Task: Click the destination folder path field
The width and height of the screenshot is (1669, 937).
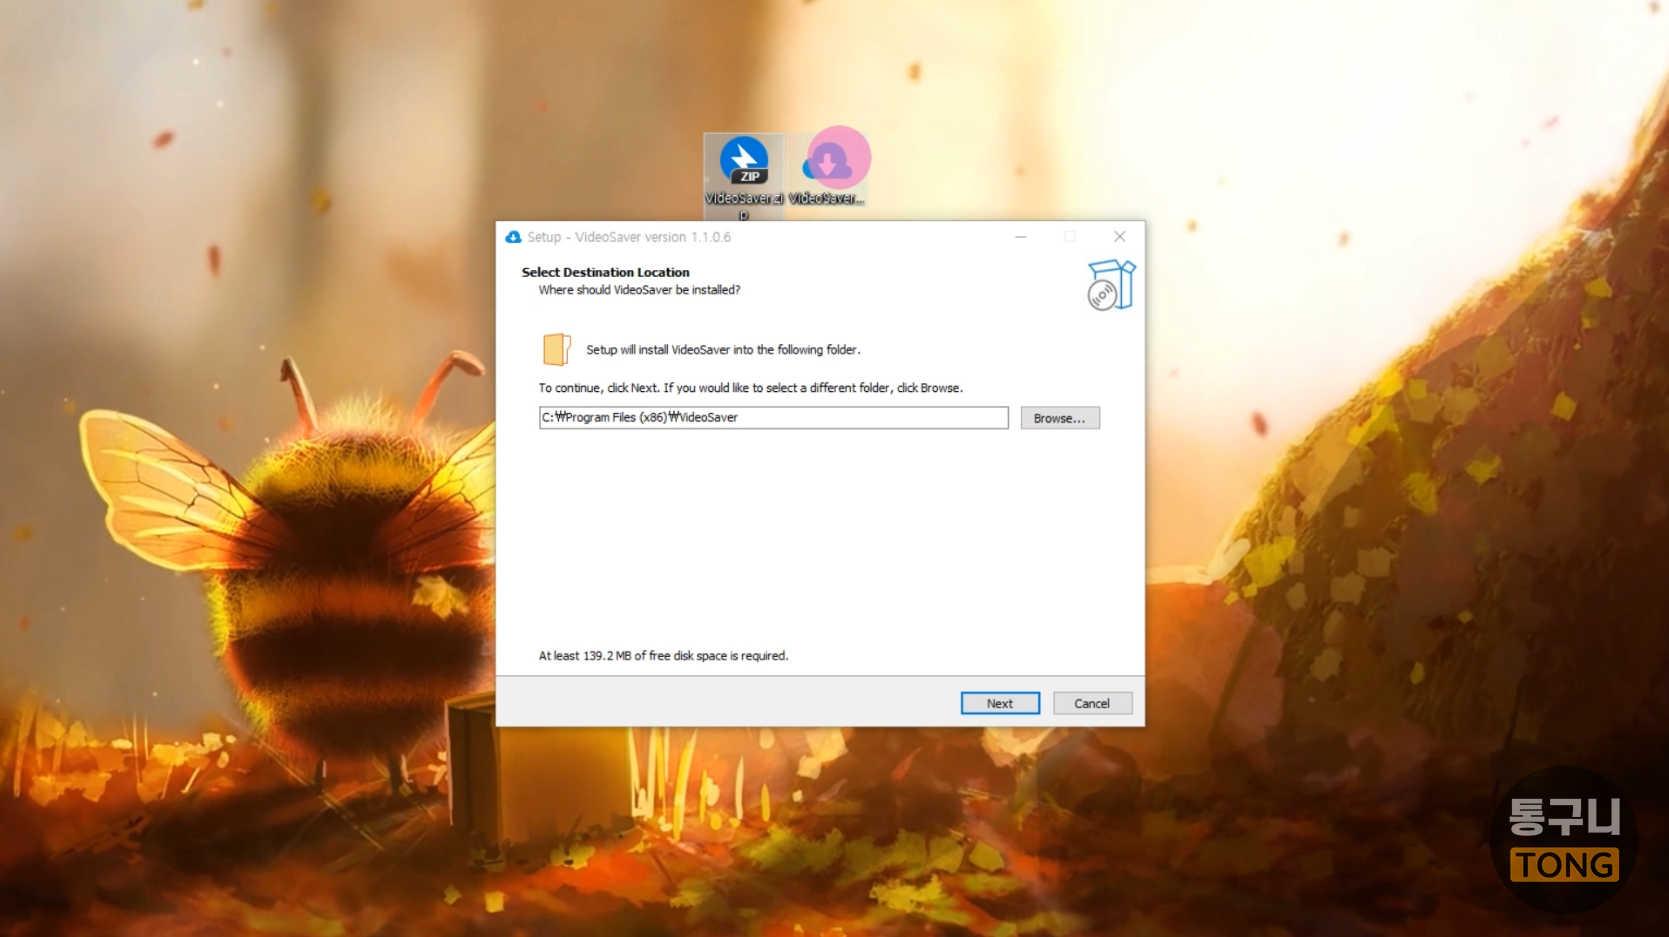Action: pos(773,417)
